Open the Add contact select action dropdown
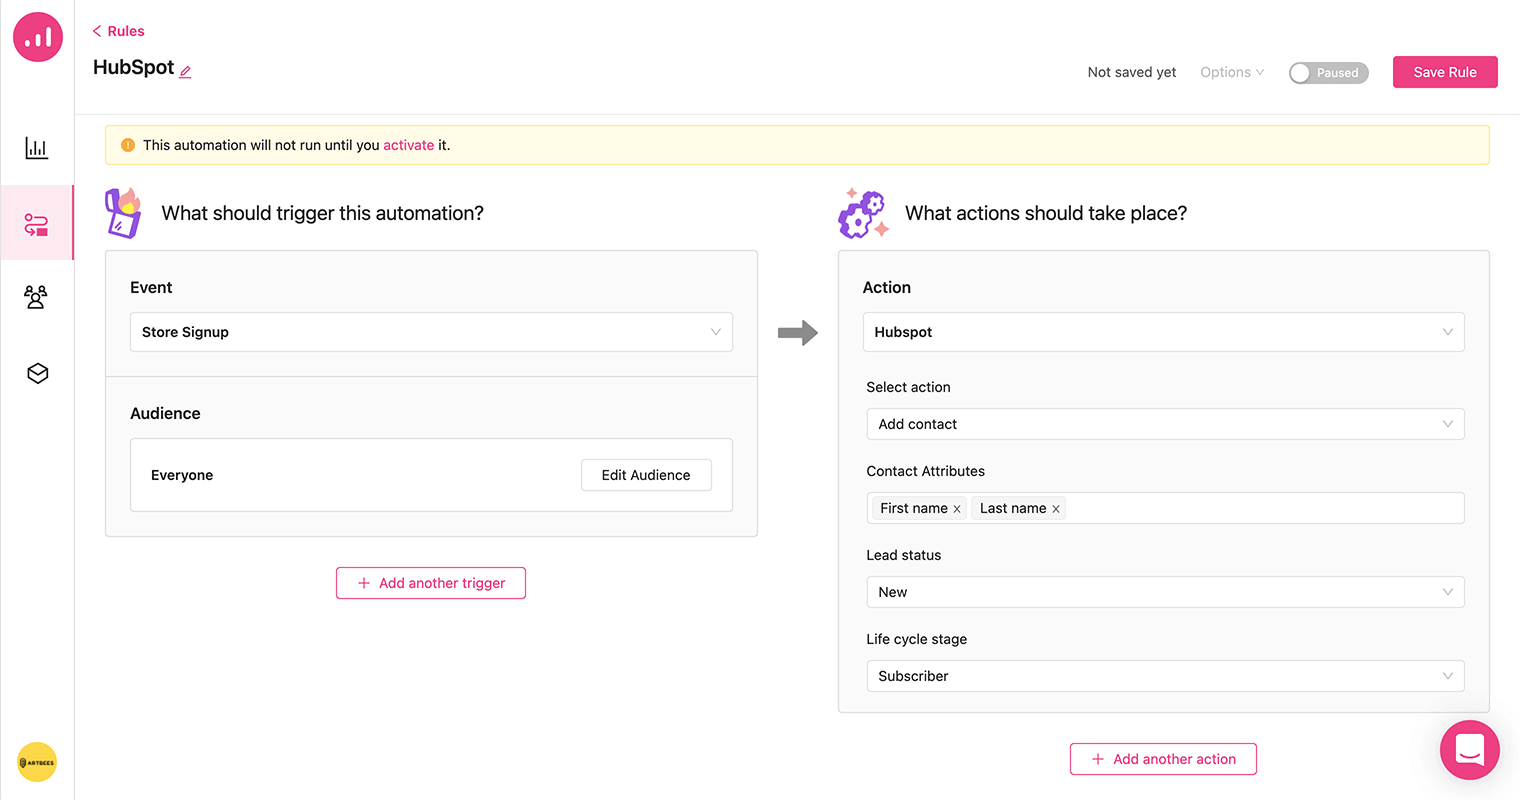Viewport: 1520px width, 800px height. point(1165,424)
